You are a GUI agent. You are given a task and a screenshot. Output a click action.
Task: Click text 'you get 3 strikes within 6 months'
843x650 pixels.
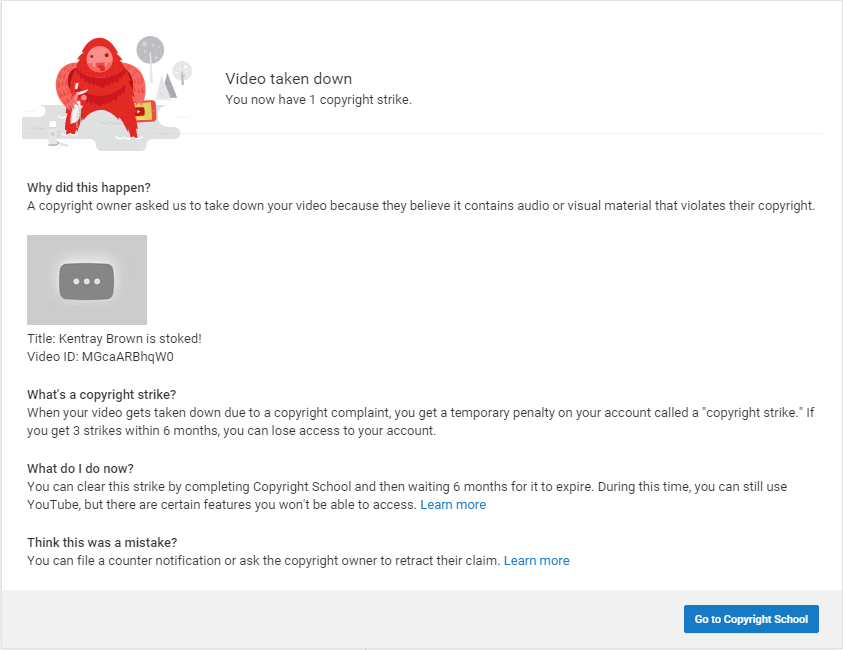123,431
